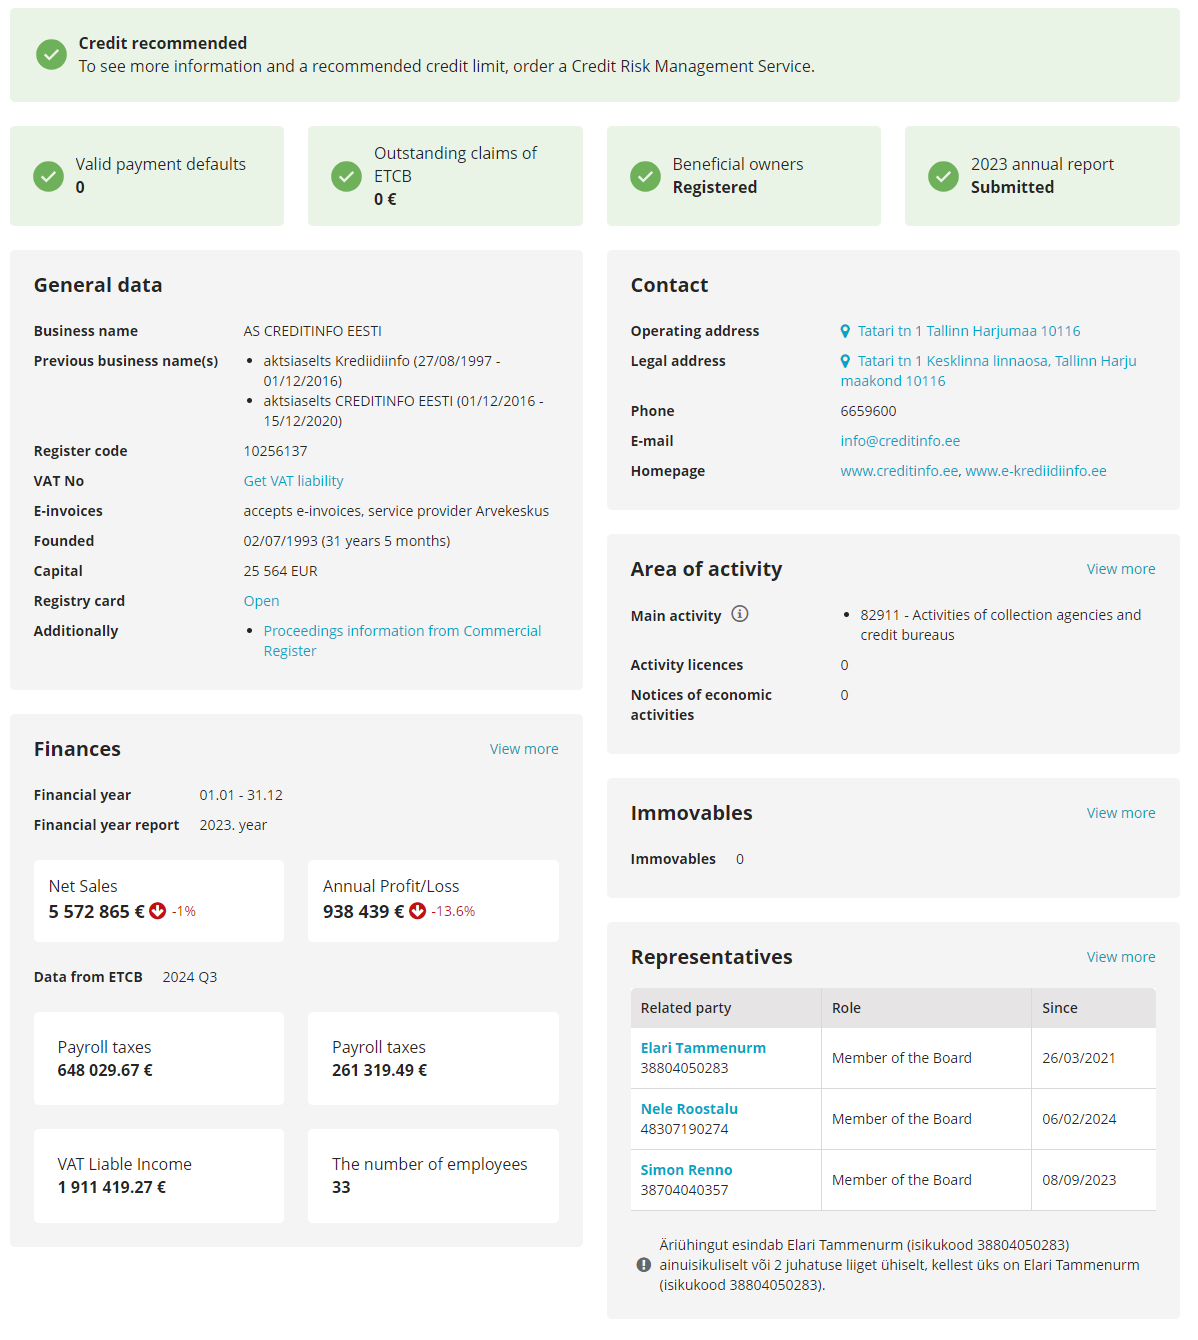The width and height of the screenshot is (1198, 1340).
Task: Click checkmark icon on Beneficial owners card
Action: 645,176
